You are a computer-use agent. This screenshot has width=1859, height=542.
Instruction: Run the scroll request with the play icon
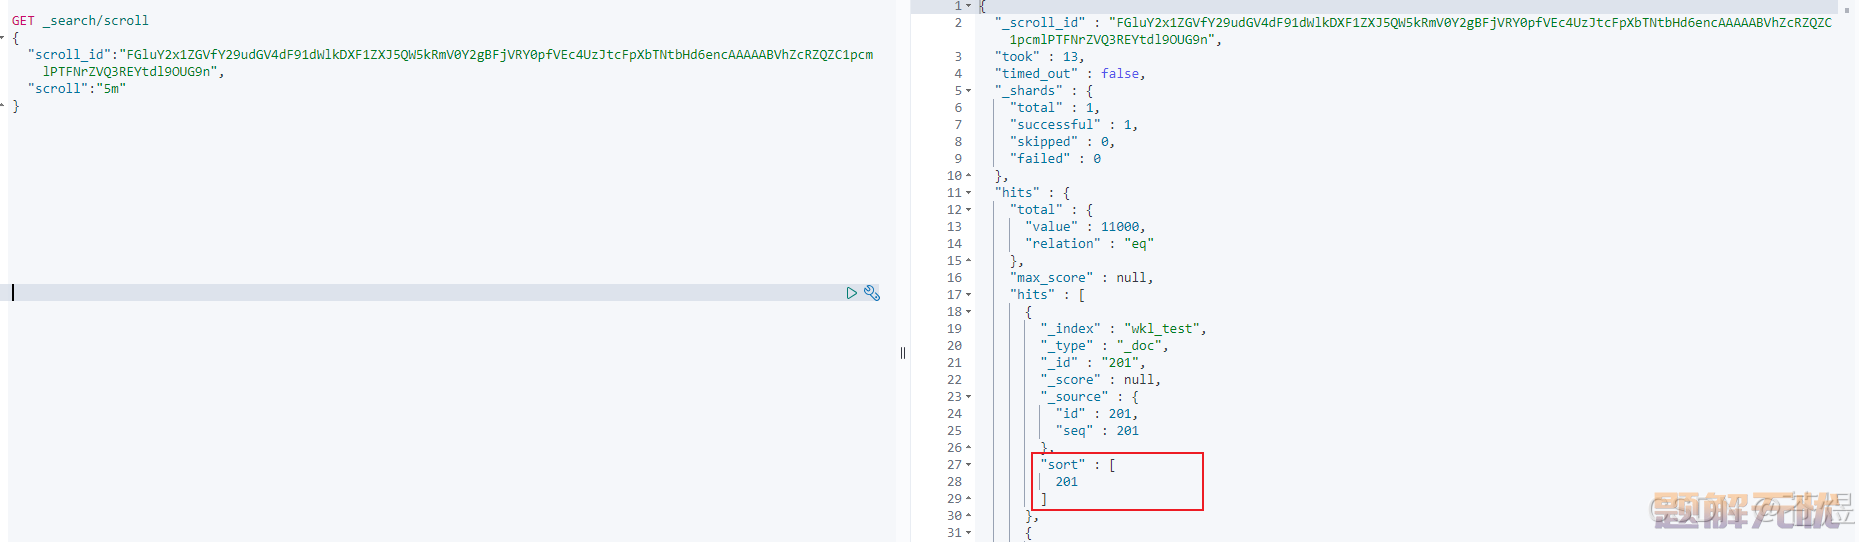(x=852, y=293)
